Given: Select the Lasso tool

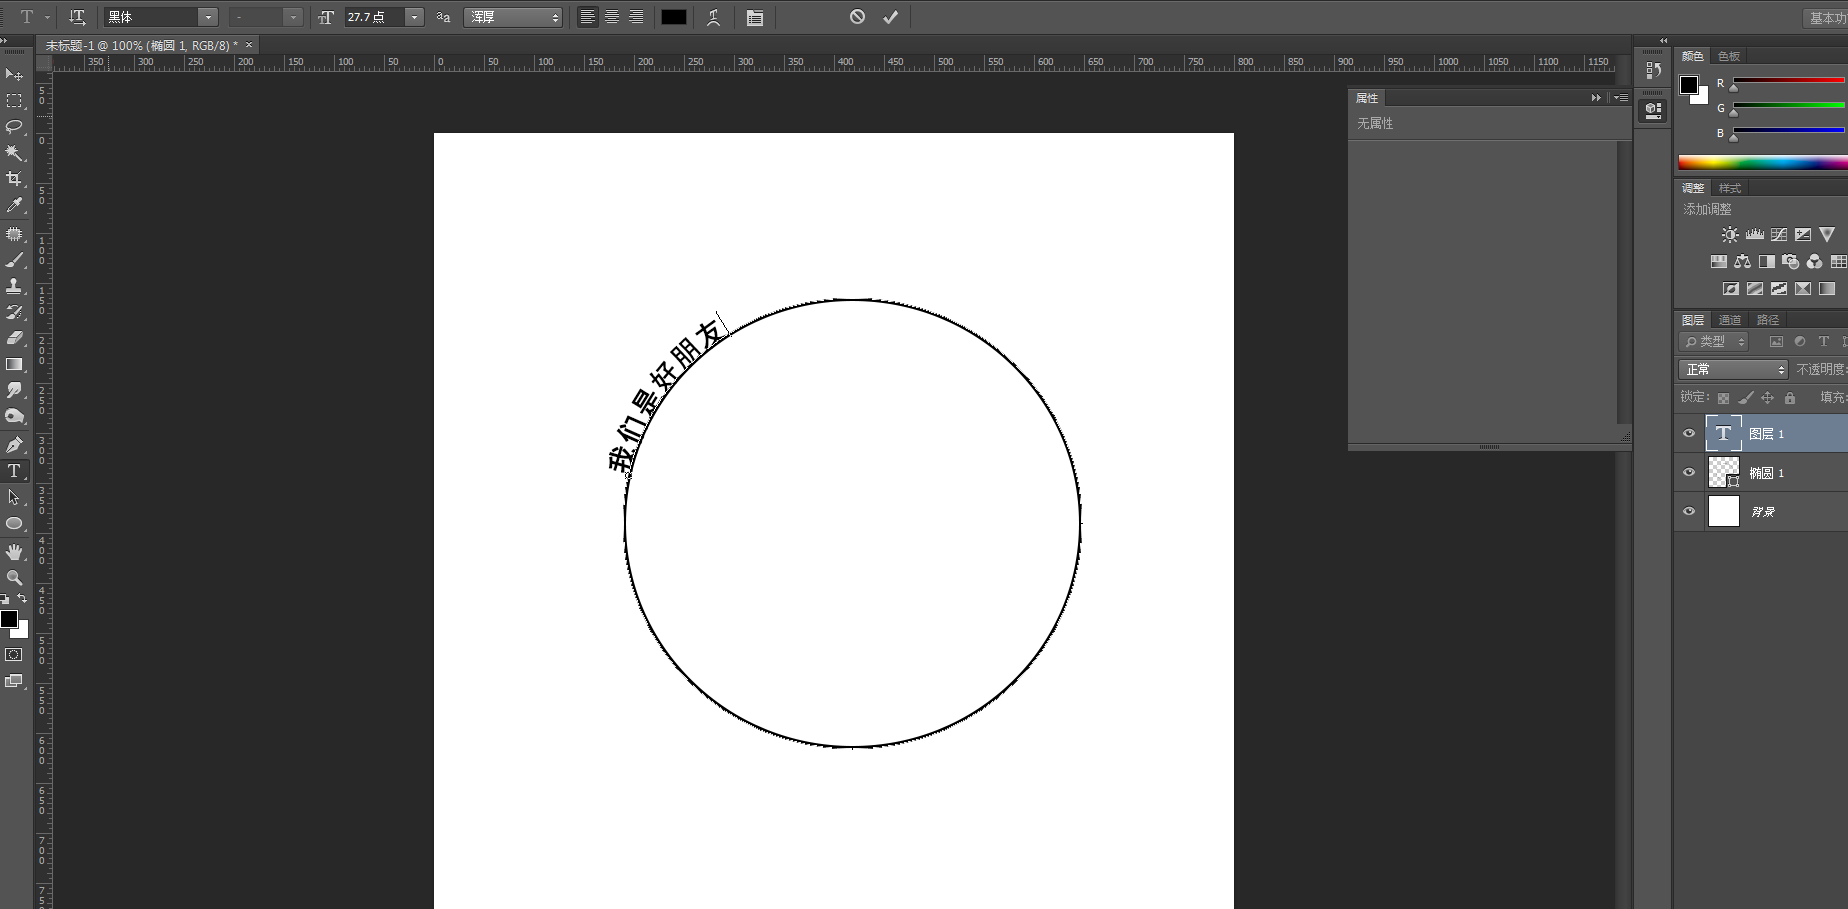Looking at the screenshot, I should (14, 127).
